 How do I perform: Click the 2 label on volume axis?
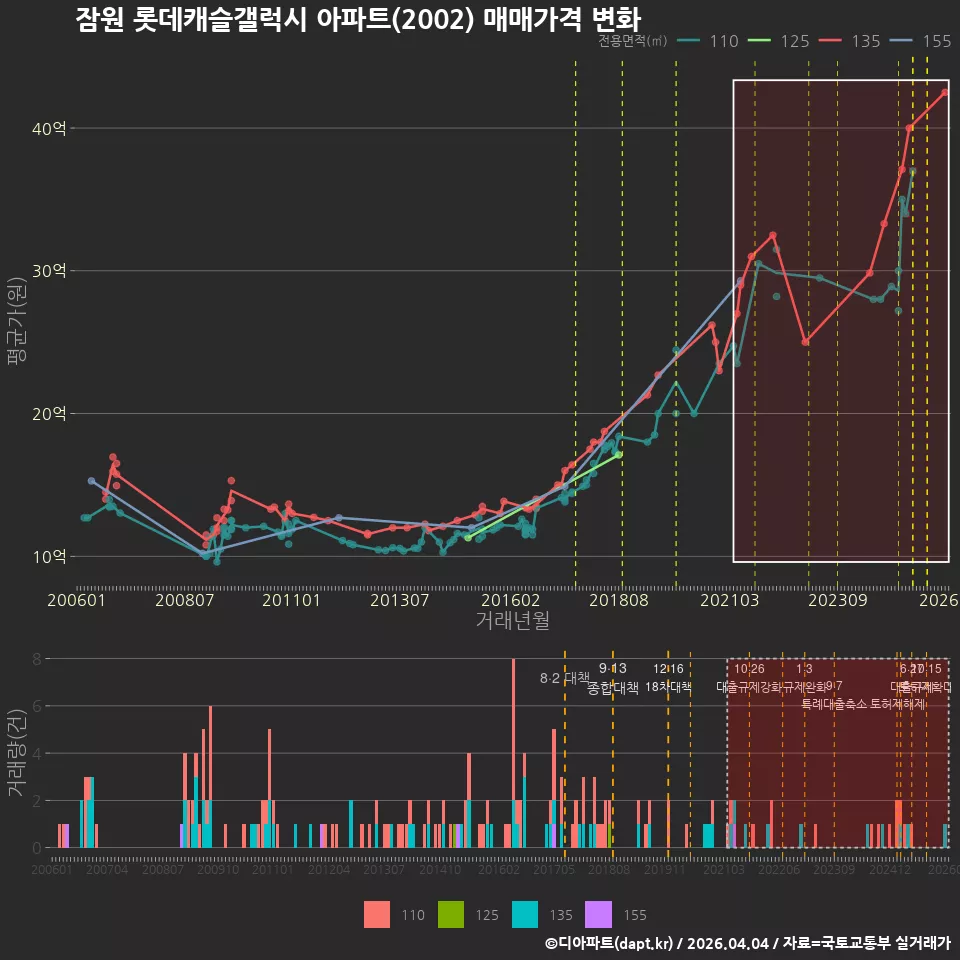[x=37, y=801]
